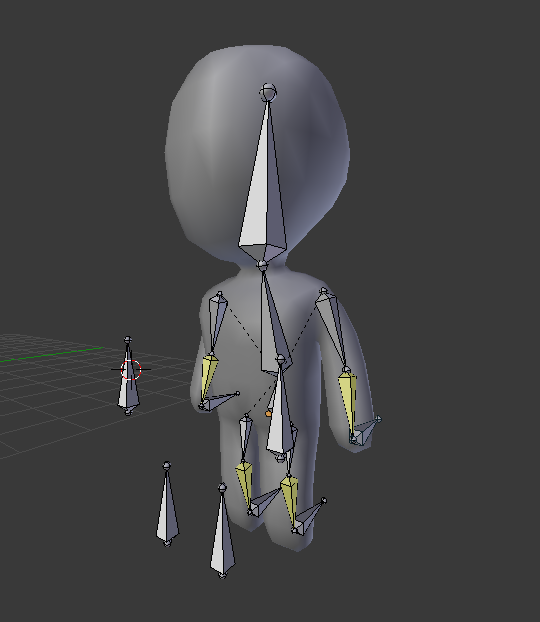Select the yellow forearm bone on screen-left arm

point(208,377)
